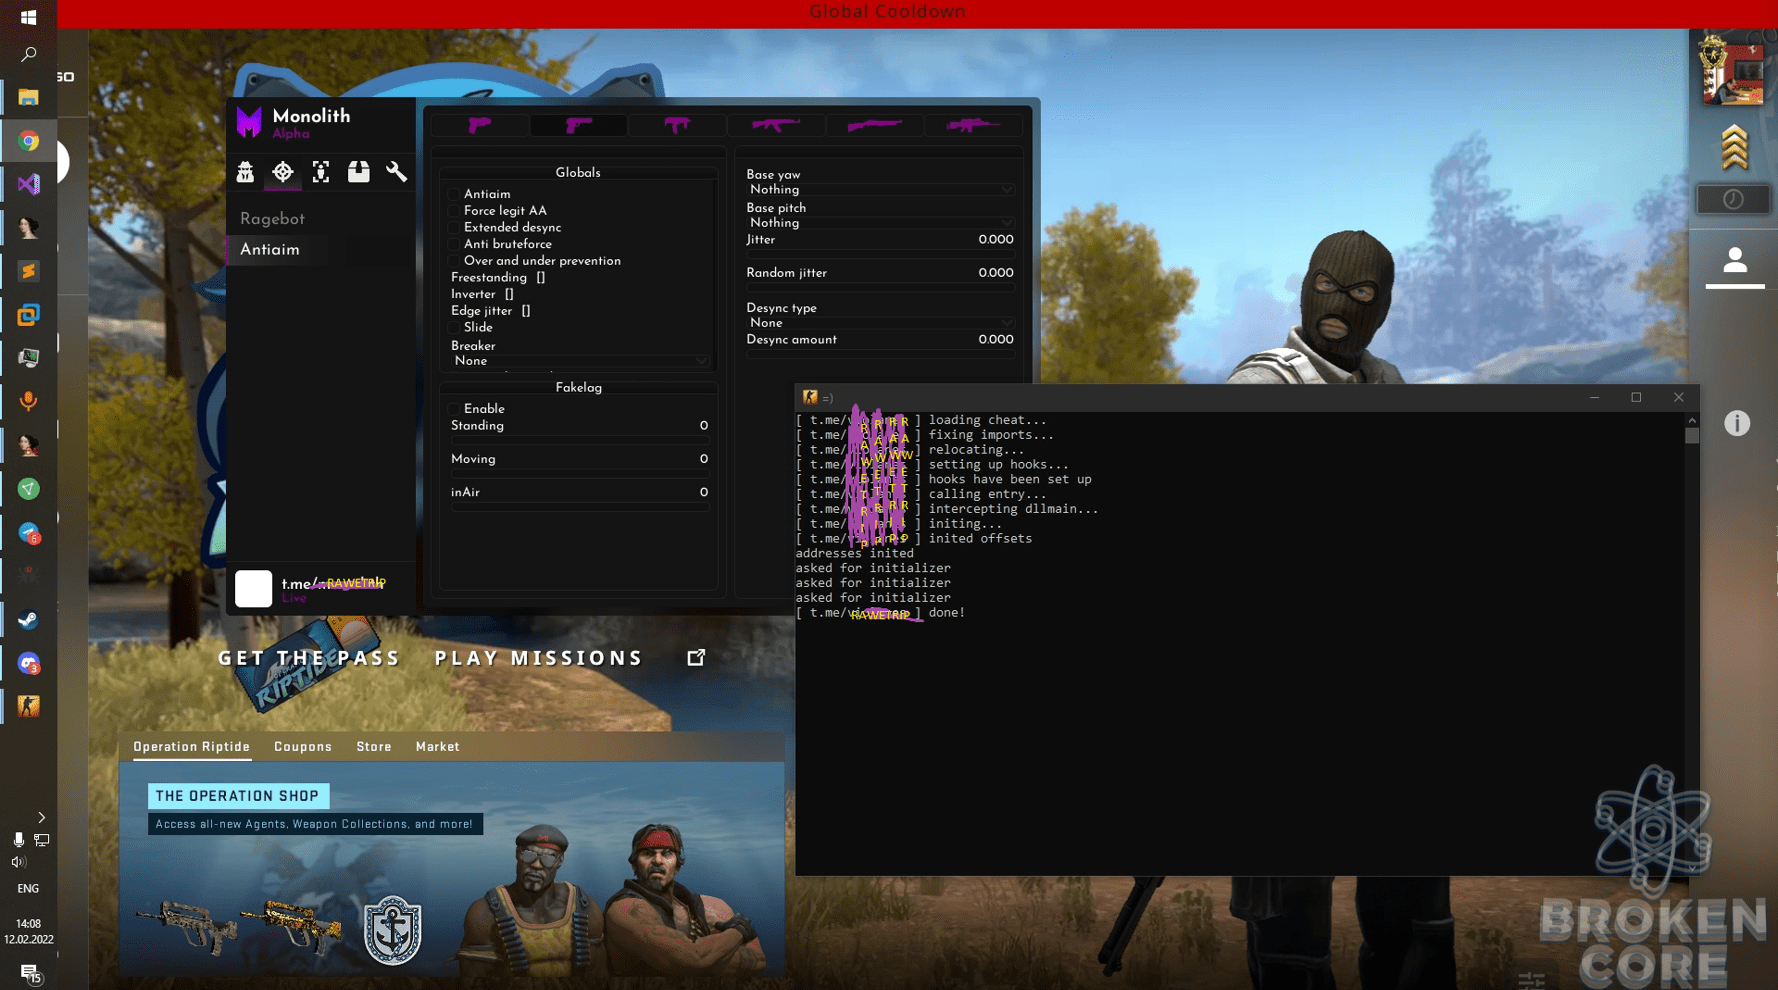1778x990 pixels.
Task: Open the Base yaw dropdown
Action: click(880, 190)
